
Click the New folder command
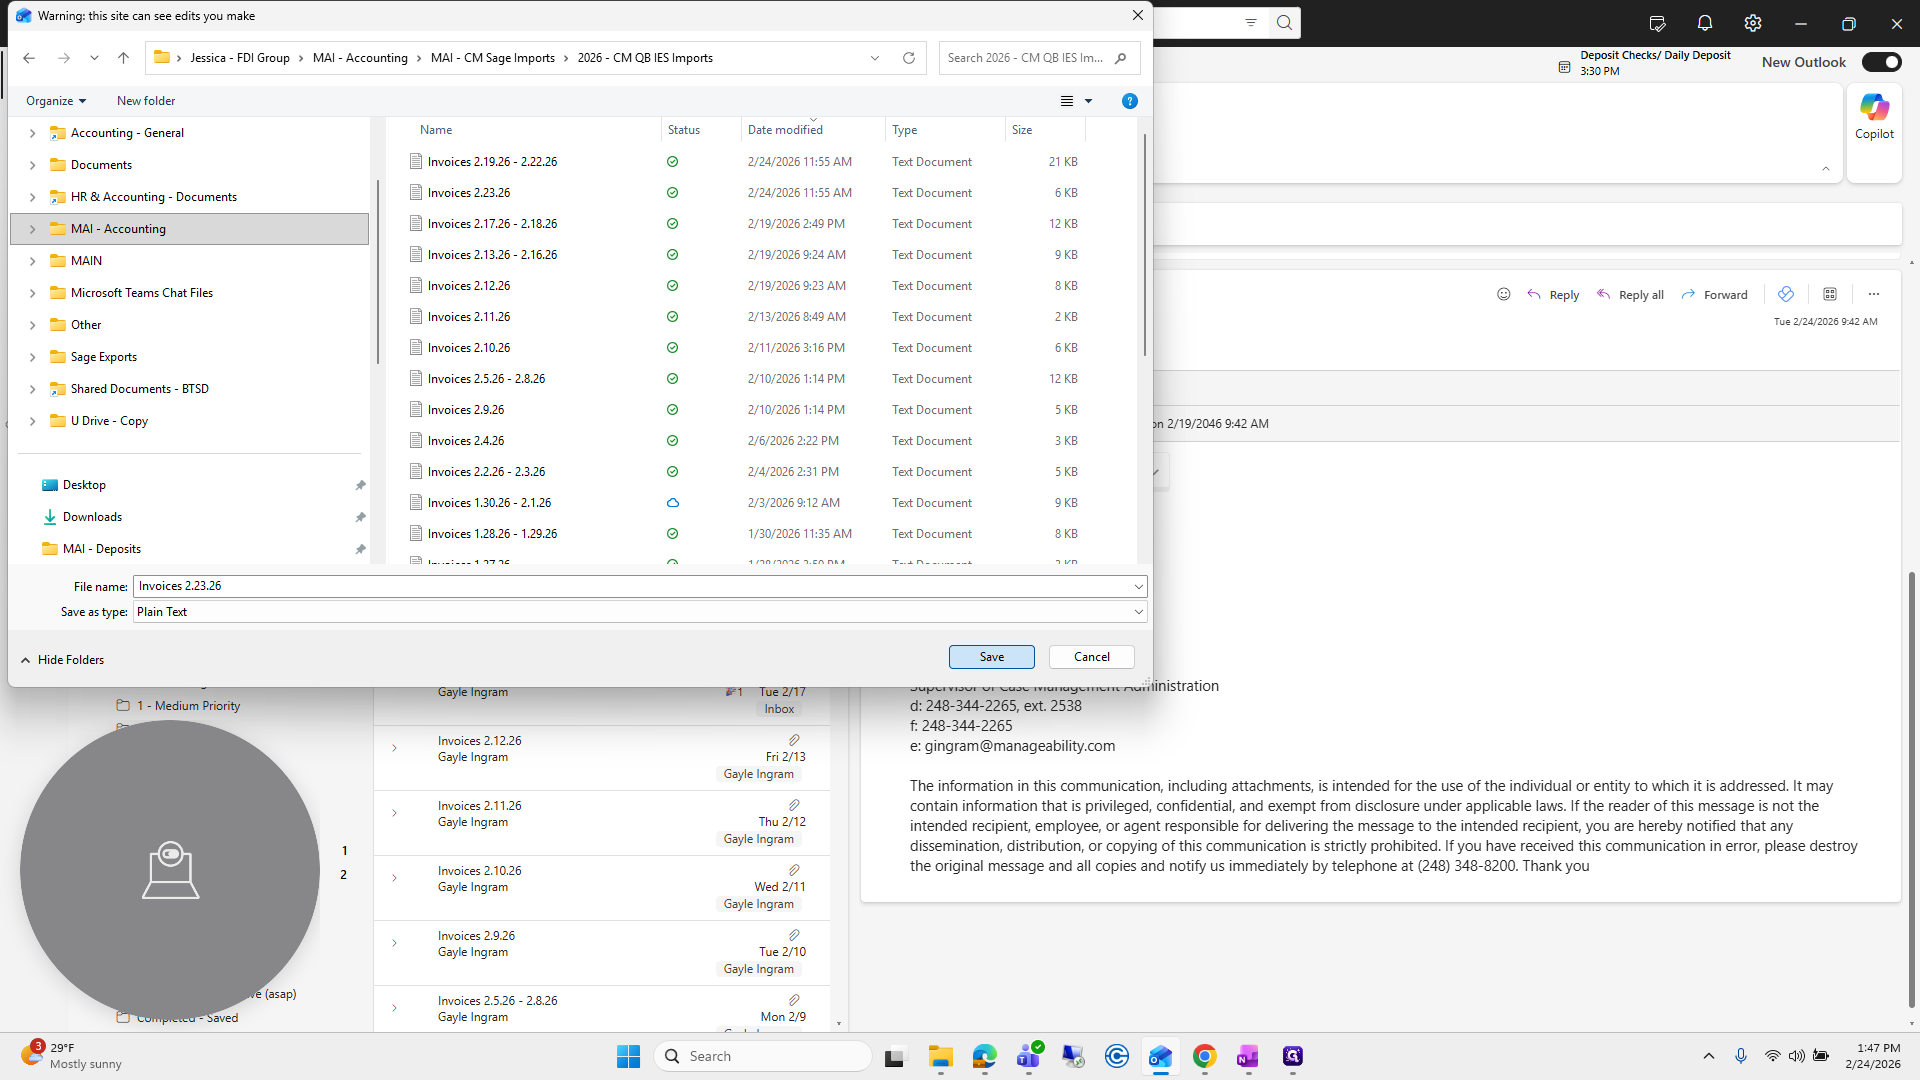coord(146,101)
